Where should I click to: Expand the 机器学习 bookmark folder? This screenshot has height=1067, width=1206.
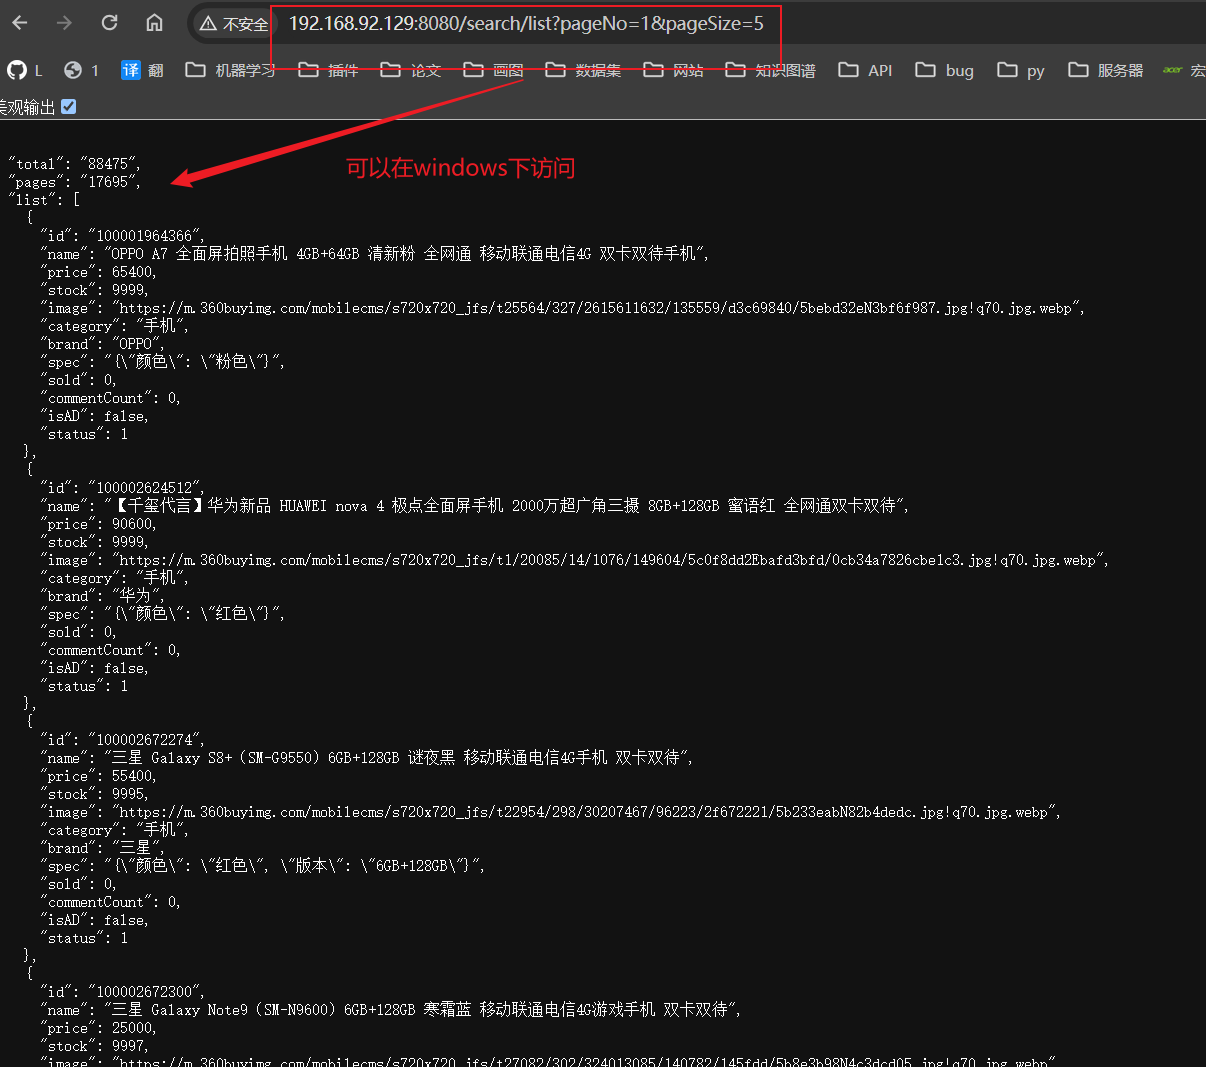[x=231, y=70]
